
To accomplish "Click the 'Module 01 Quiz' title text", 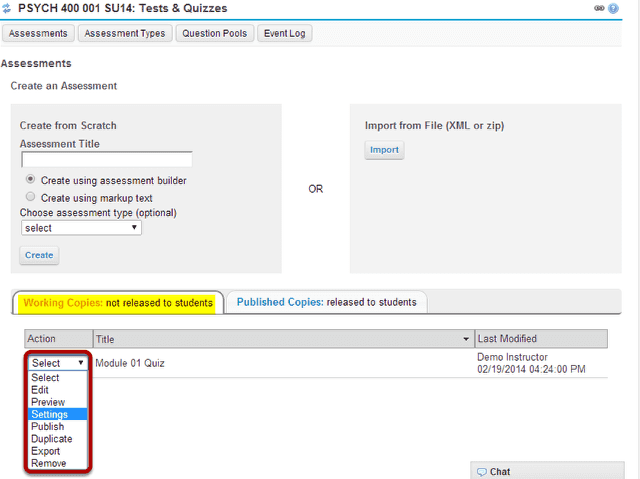I will pyautogui.click(x=130, y=363).
